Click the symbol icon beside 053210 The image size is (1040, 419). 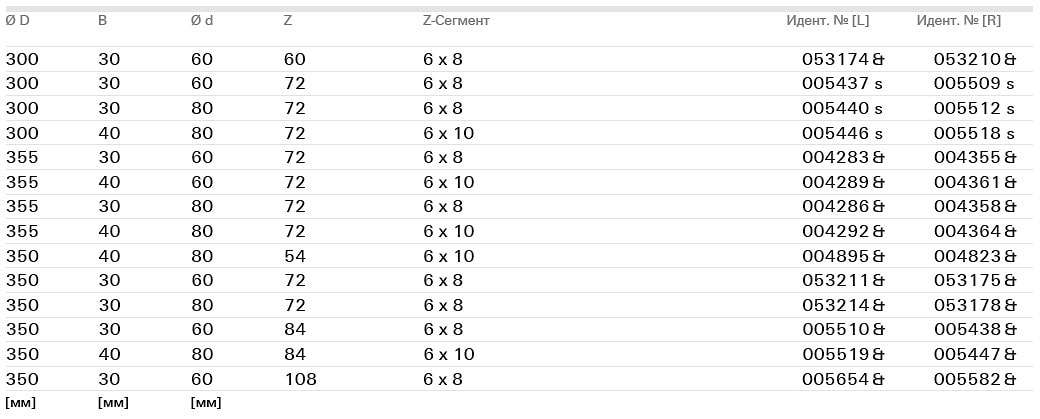pos(1010,60)
